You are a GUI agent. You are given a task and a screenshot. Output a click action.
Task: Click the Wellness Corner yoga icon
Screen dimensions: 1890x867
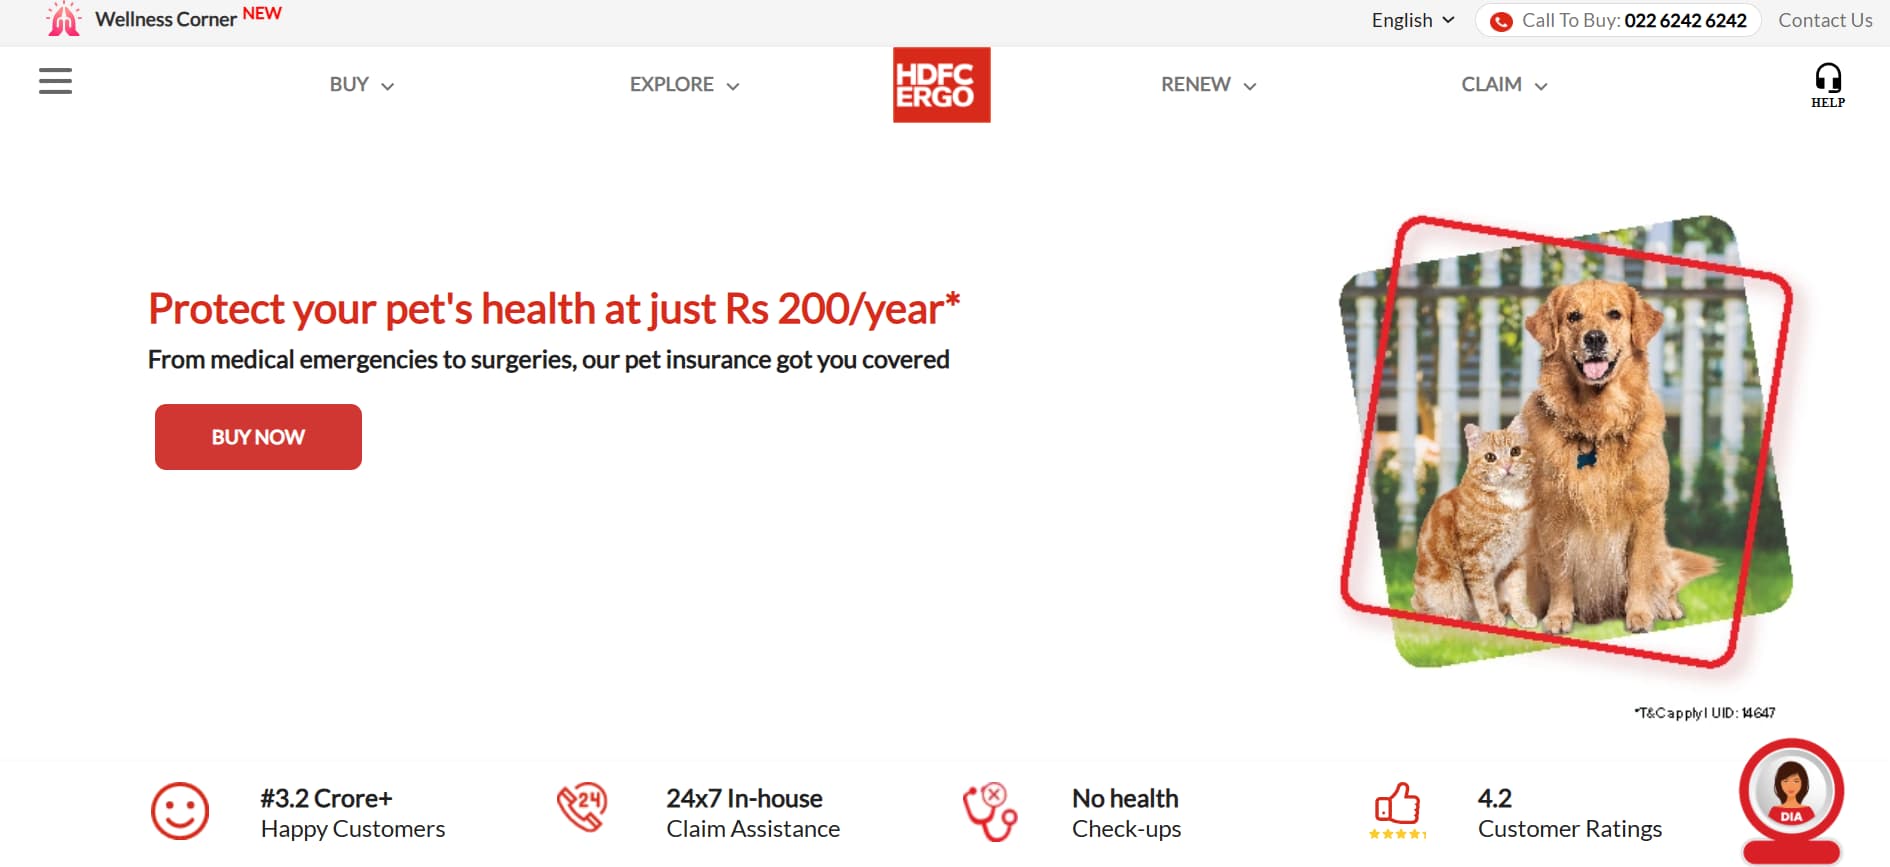(x=64, y=19)
